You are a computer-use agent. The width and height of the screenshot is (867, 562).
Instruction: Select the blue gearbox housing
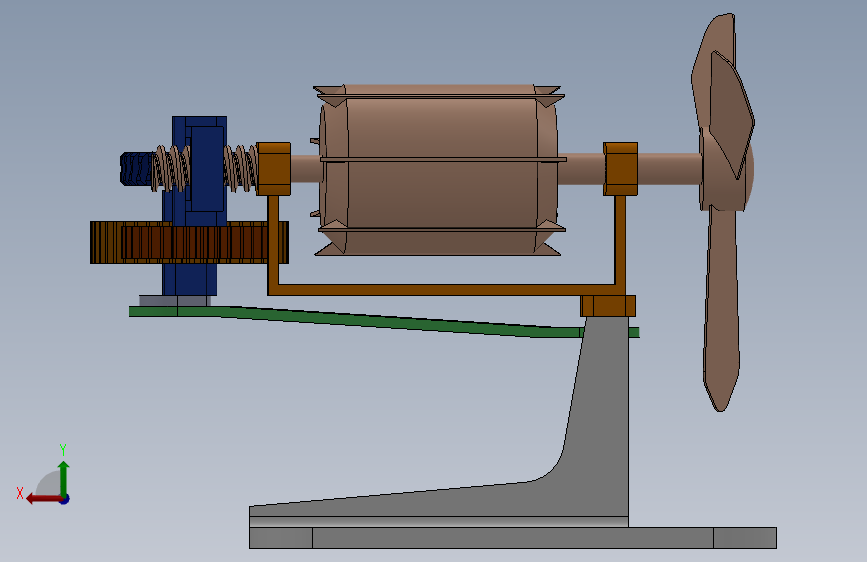coord(195,205)
